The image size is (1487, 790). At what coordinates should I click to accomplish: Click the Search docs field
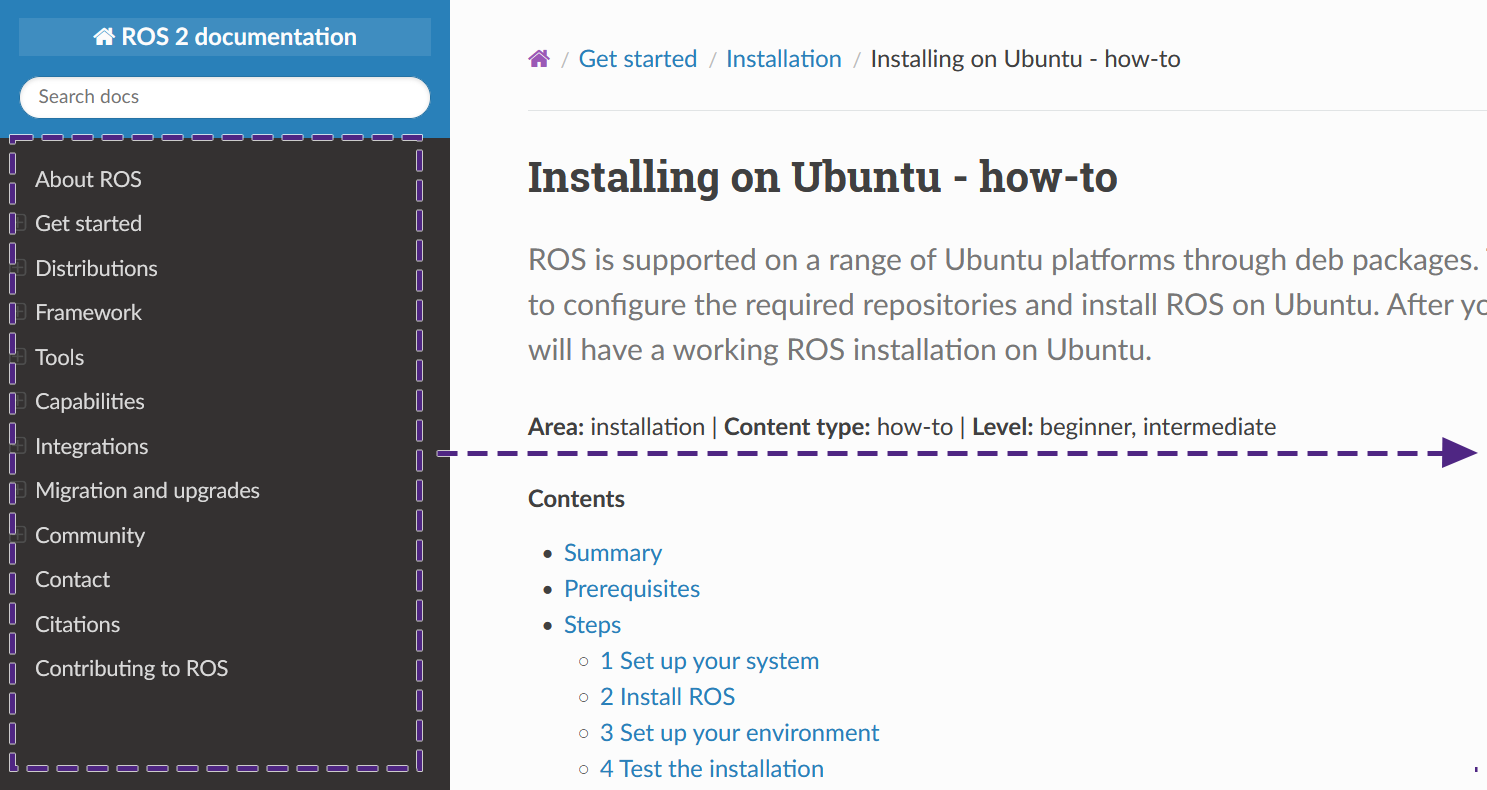[225, 97]
